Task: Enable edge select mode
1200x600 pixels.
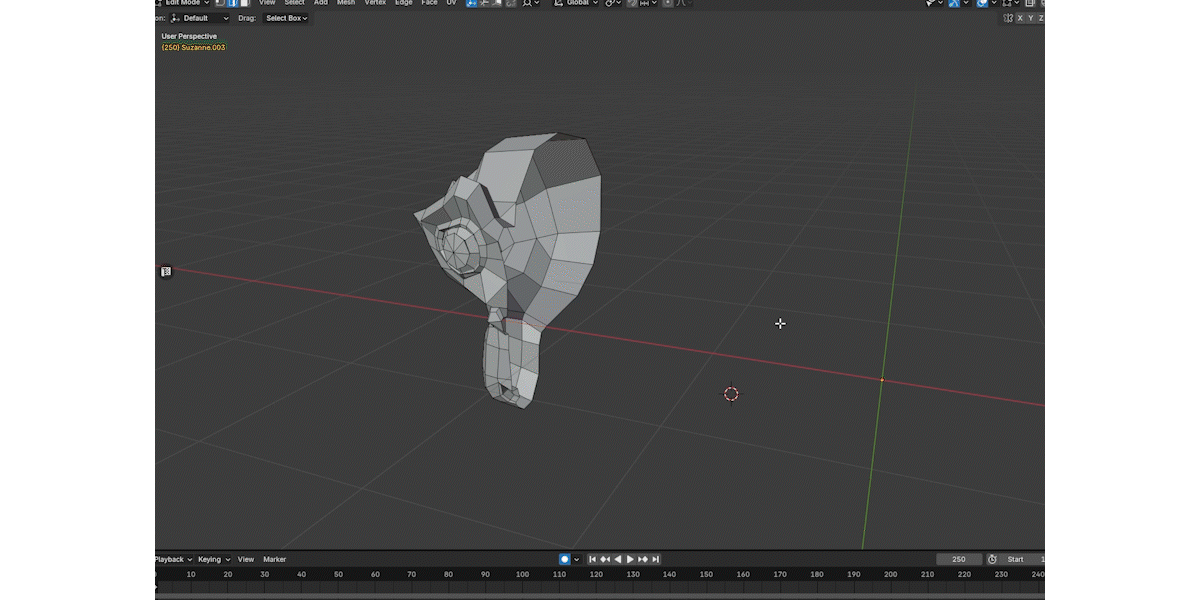Action: [233, 3]
